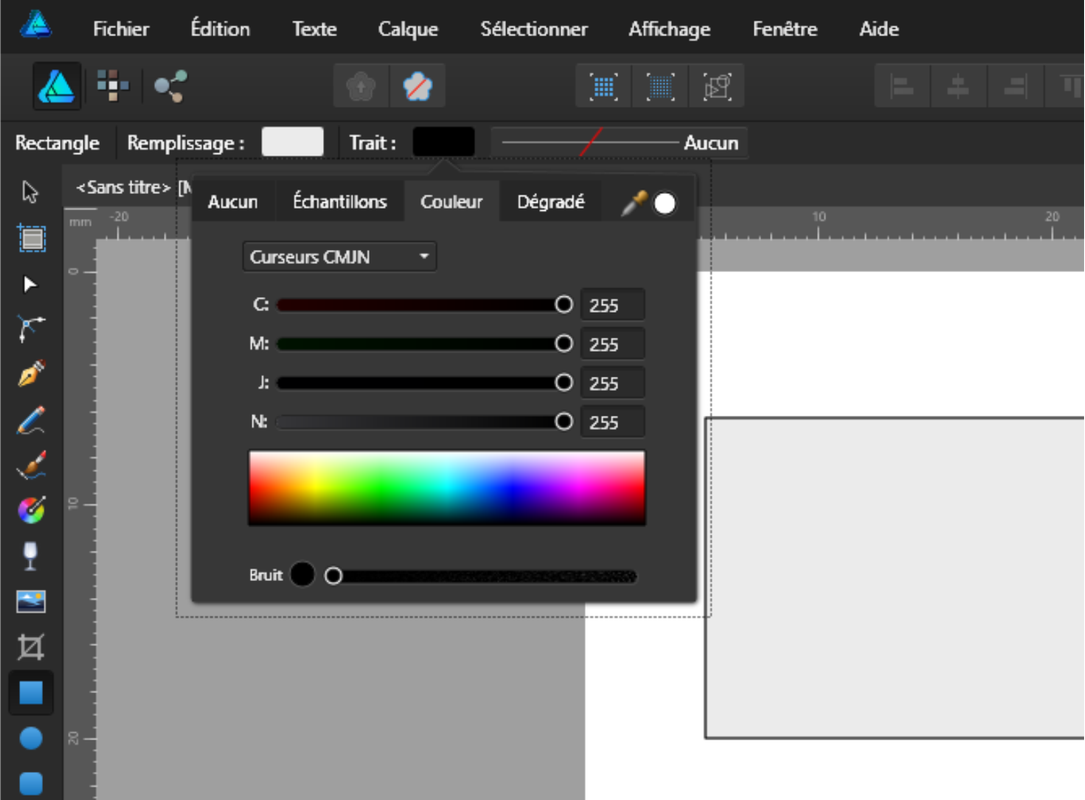Image resolution: width=1085 pixels, height=800 pixels.
Task: Select the grey rectangle on canvas
Action: (895, 578)
